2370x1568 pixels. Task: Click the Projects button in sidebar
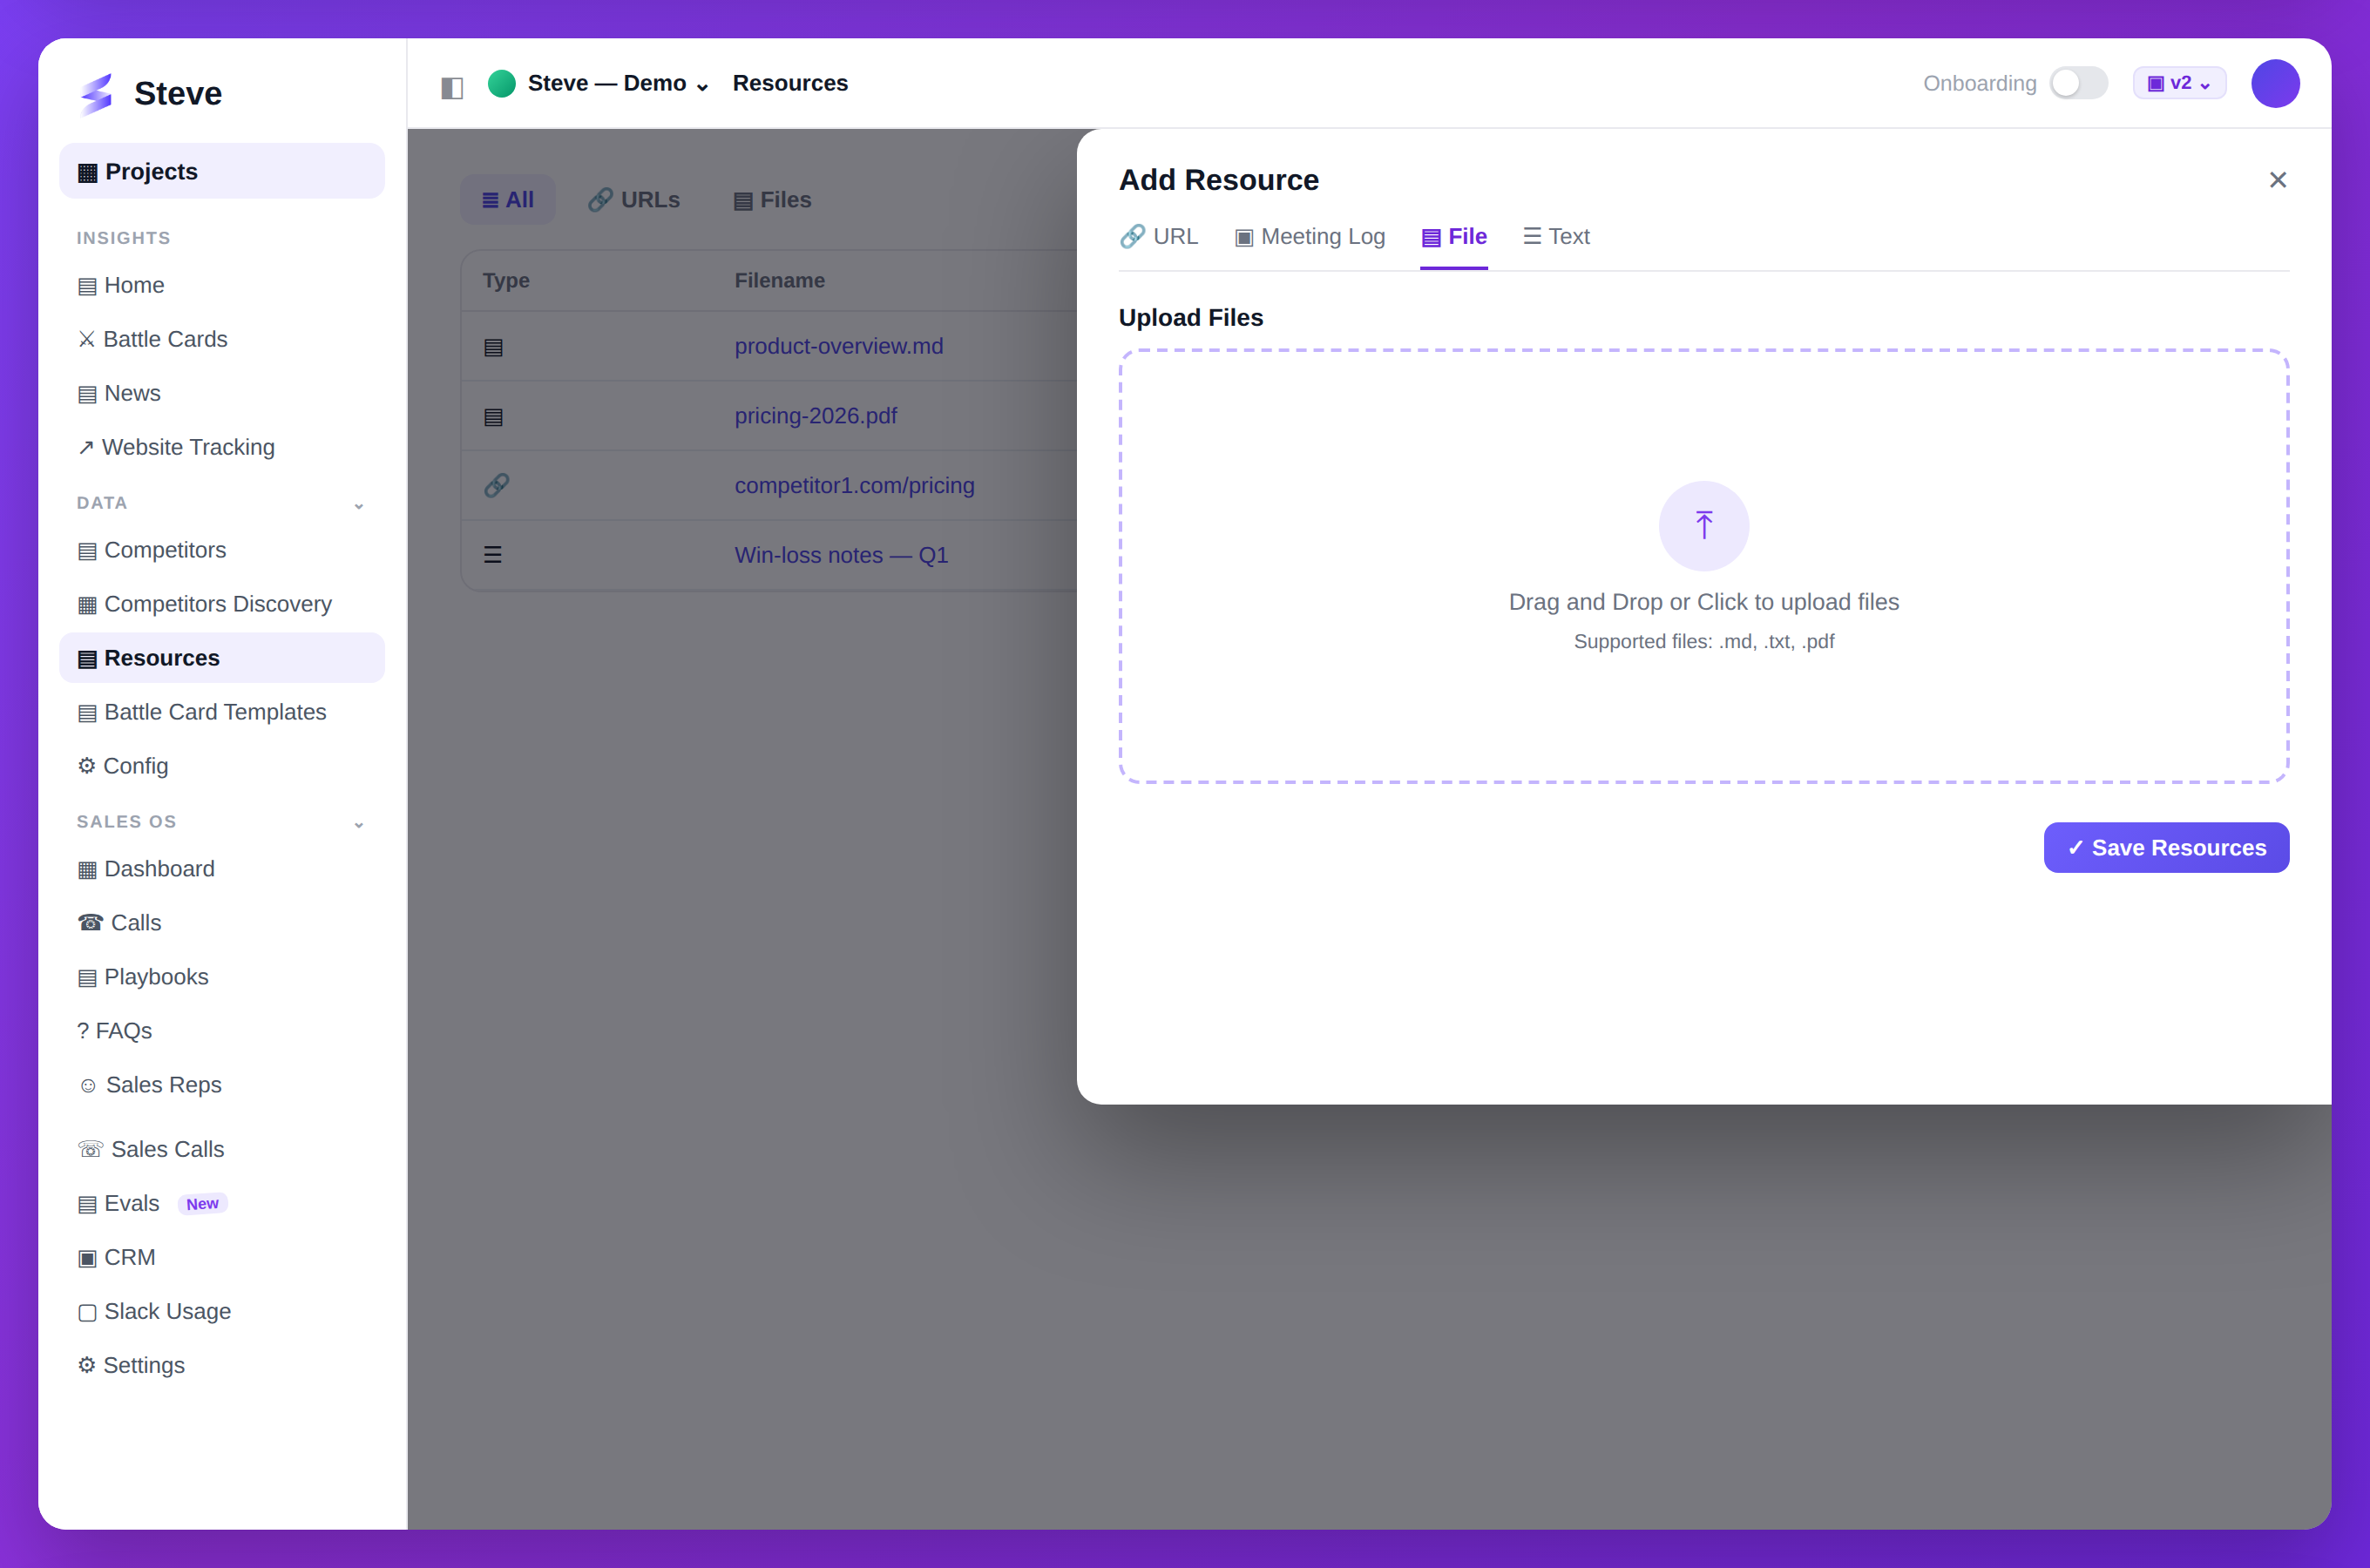pyautogui.click(x=222, y=171)
